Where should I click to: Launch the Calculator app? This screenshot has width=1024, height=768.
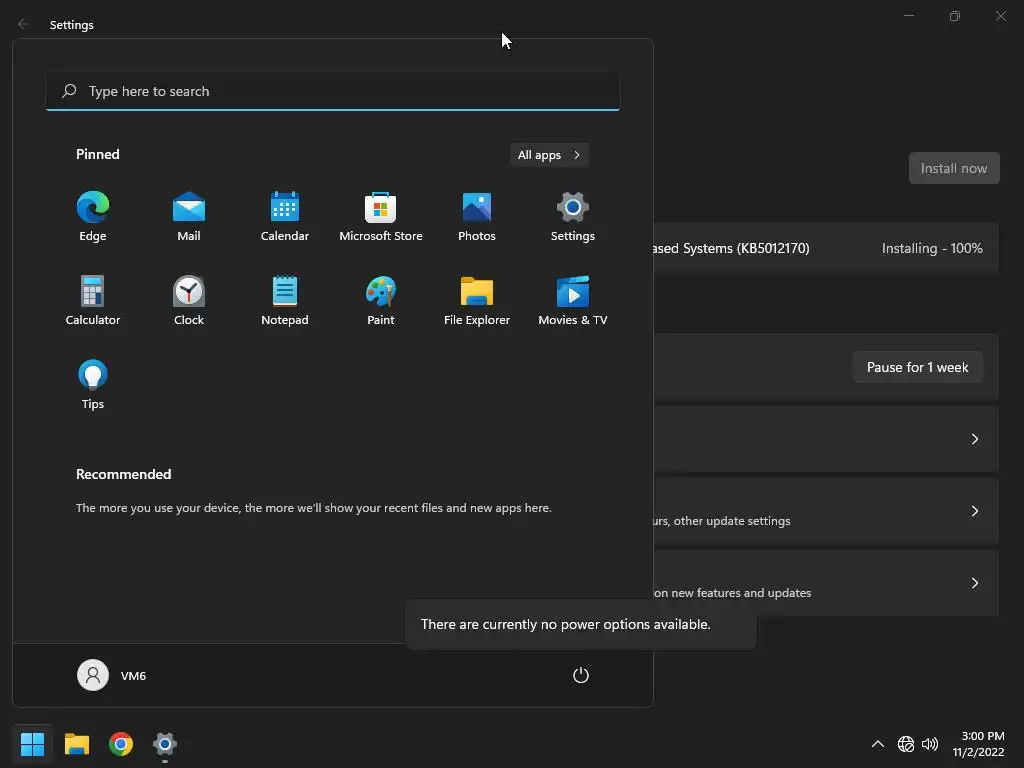click(93, 301)
